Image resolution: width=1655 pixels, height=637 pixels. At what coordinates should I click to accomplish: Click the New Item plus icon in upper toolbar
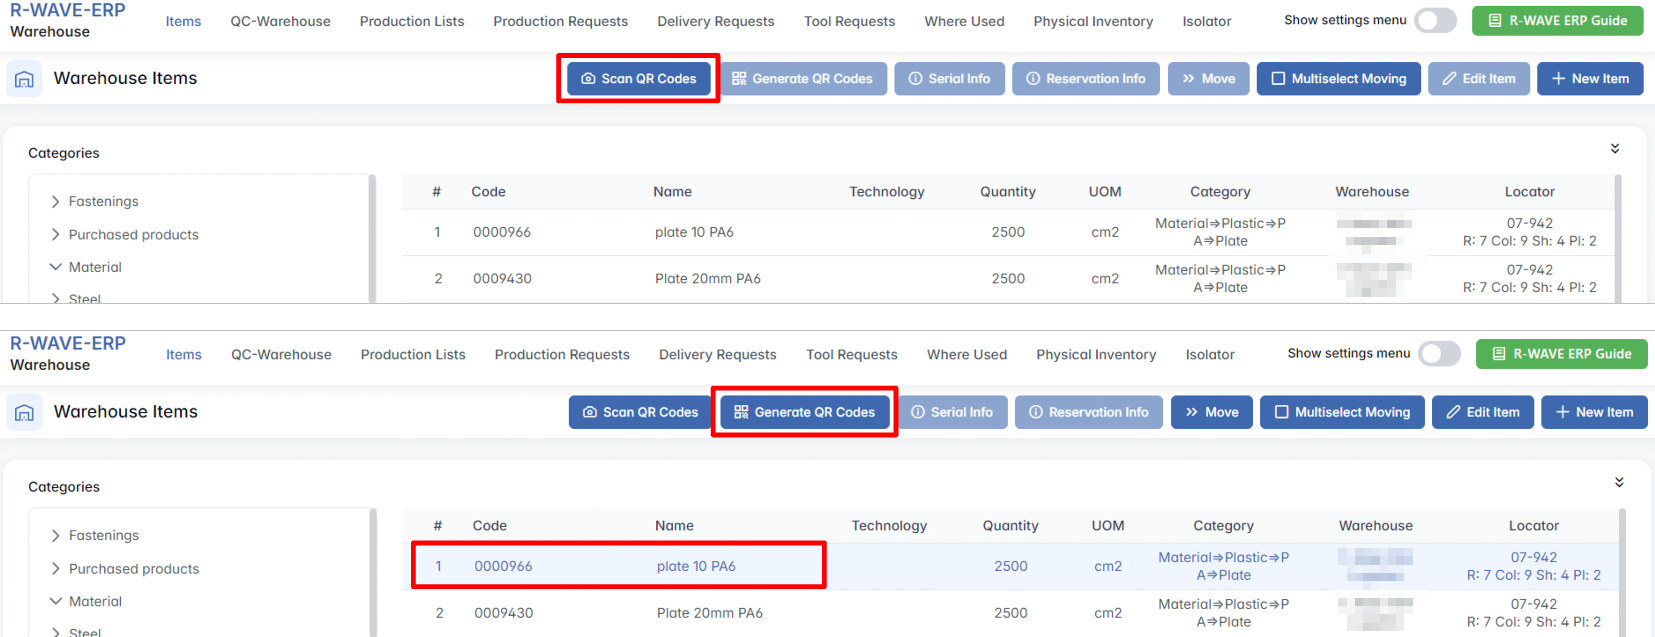pyautogui.click(x=1558, y=79)
